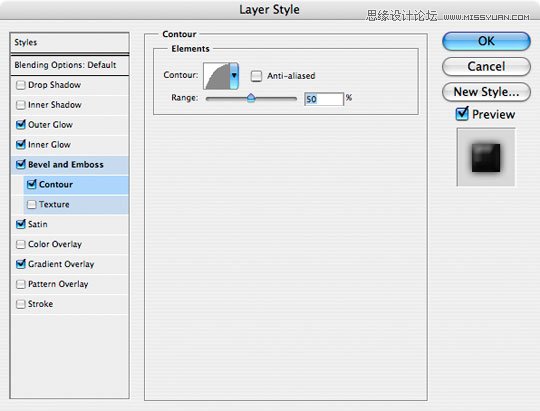Screen dimensions: 540x411
Task: Click the Range slider handle
Action: coord(251,98)
